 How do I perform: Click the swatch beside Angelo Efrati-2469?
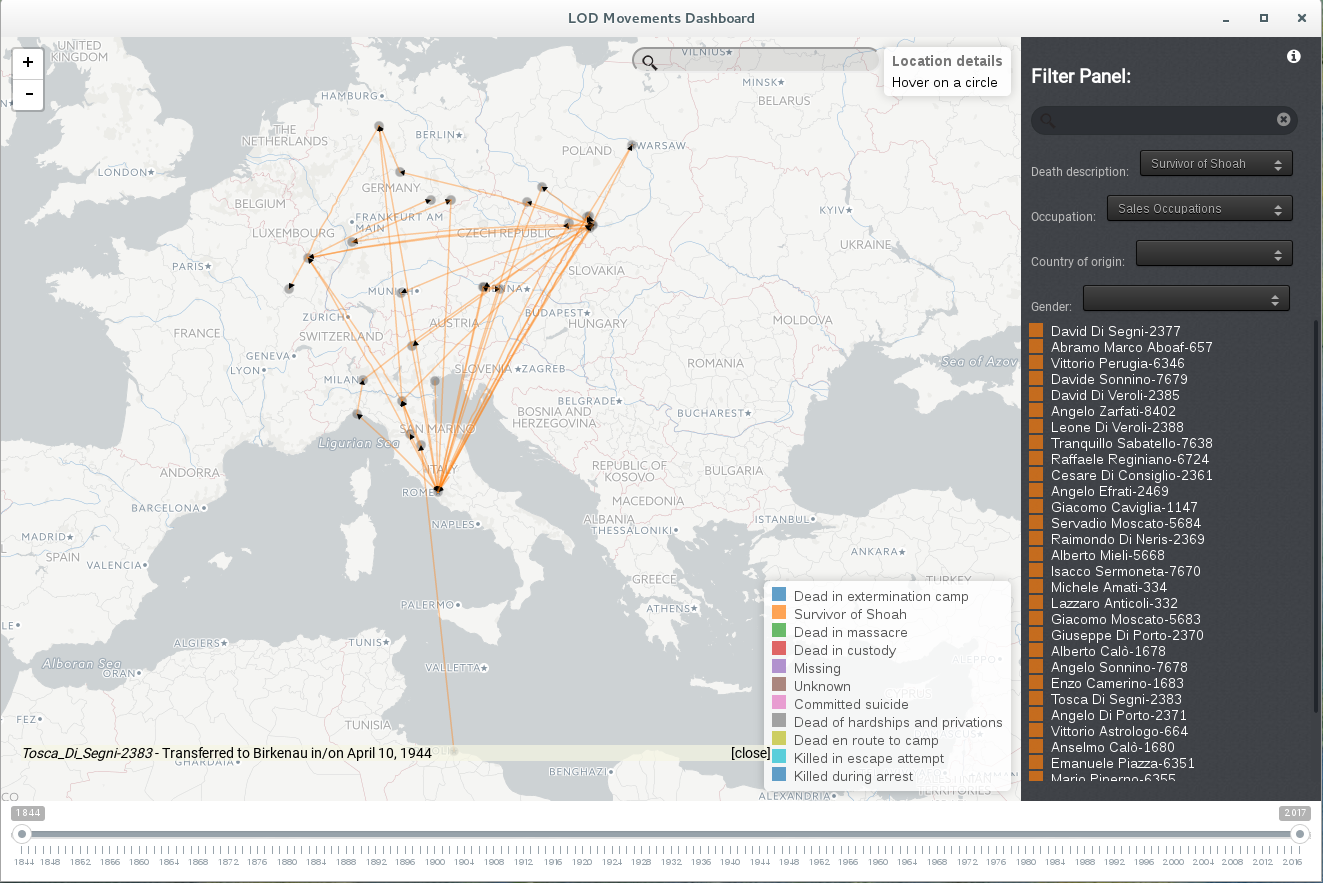1036,491
